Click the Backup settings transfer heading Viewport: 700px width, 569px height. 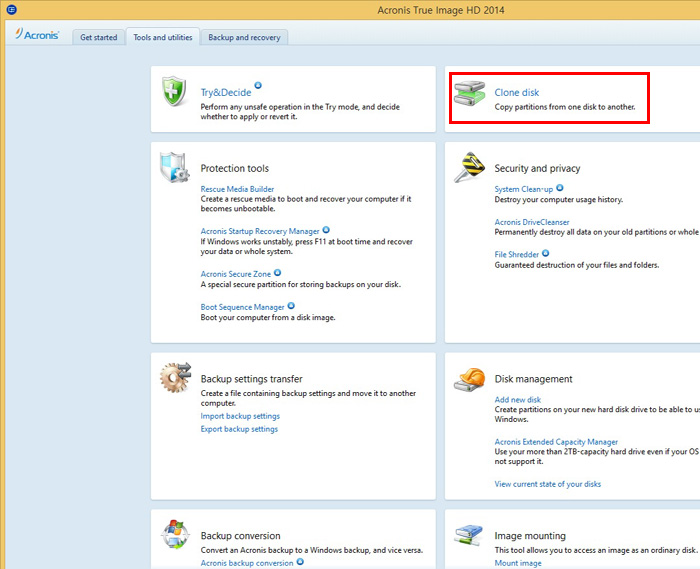[251, 379]
